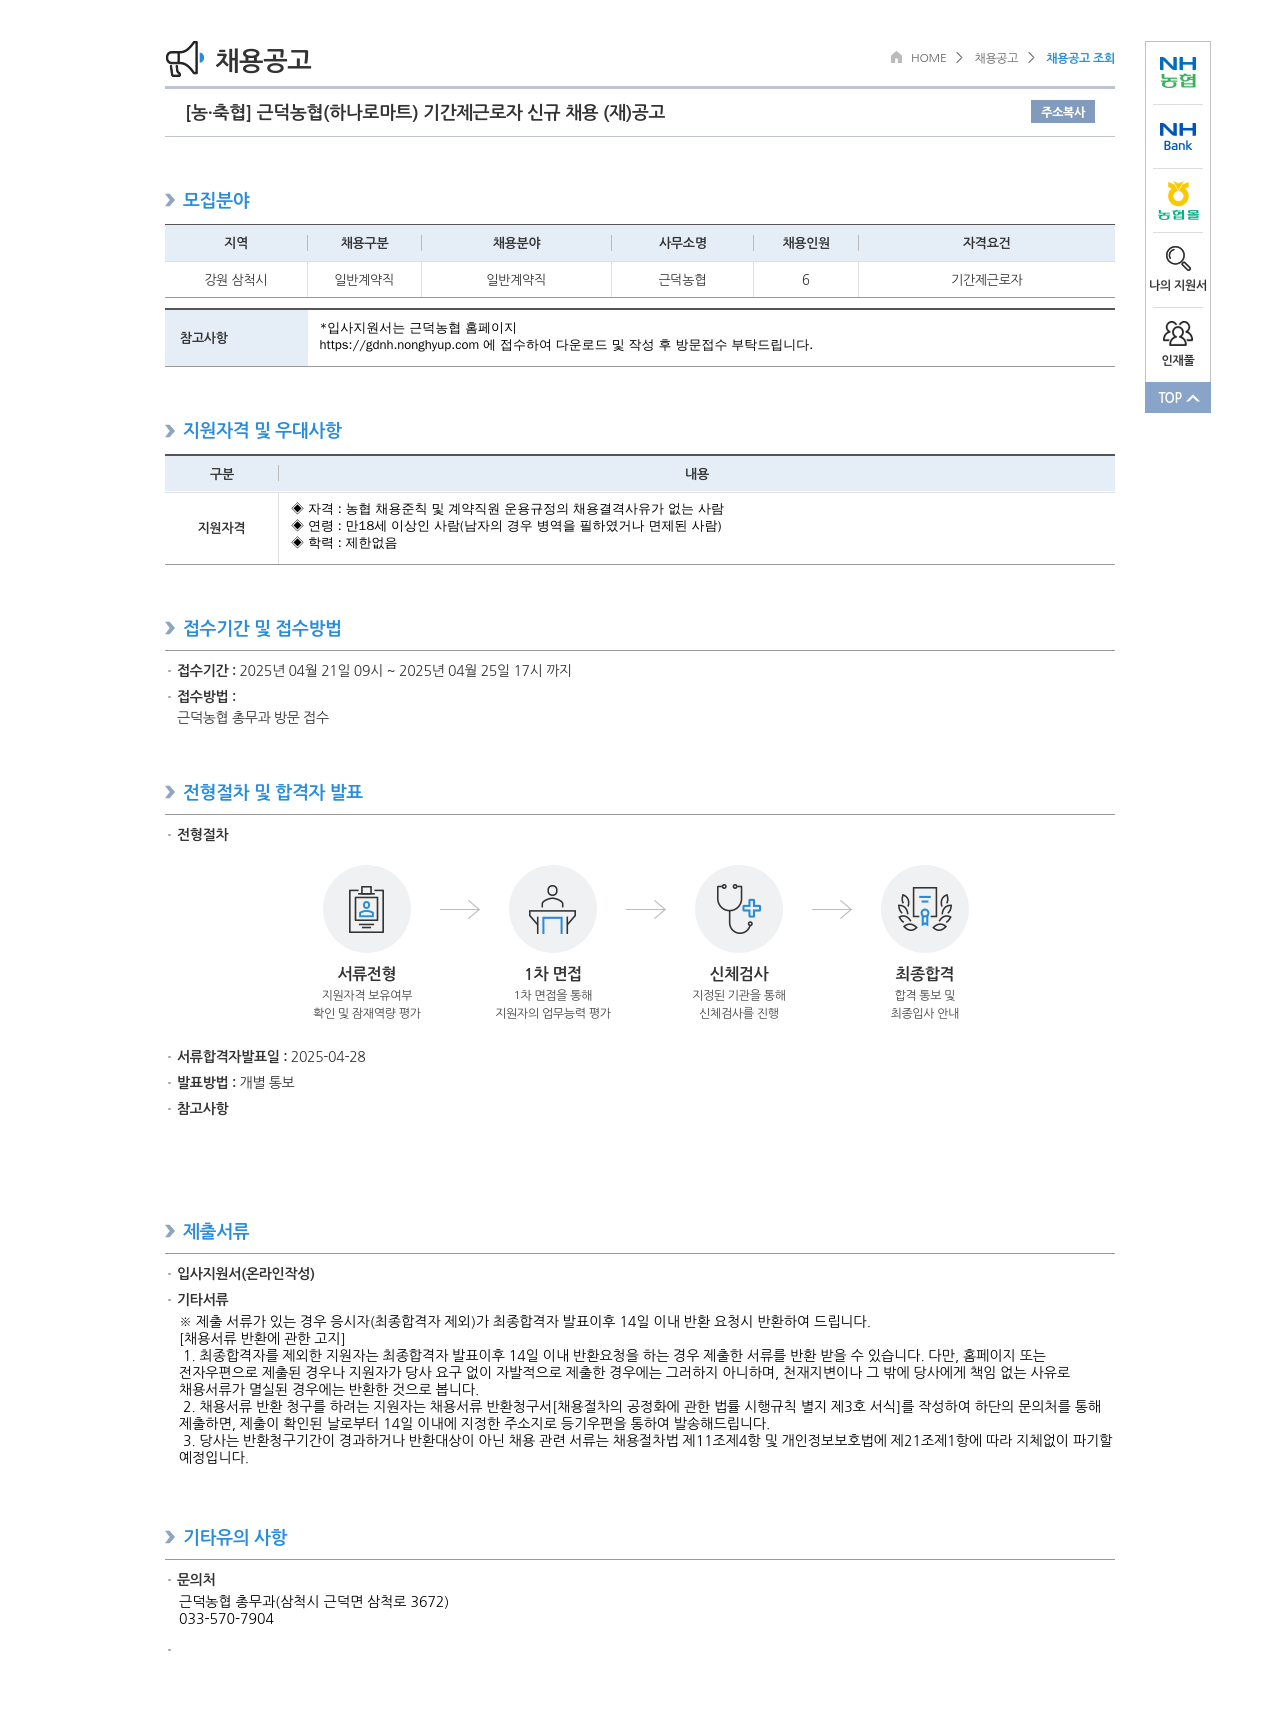This screenshot has width=1280, height=1727.
Task: Open 인재풀 sidebar link text
Action: pos(1178,360)
